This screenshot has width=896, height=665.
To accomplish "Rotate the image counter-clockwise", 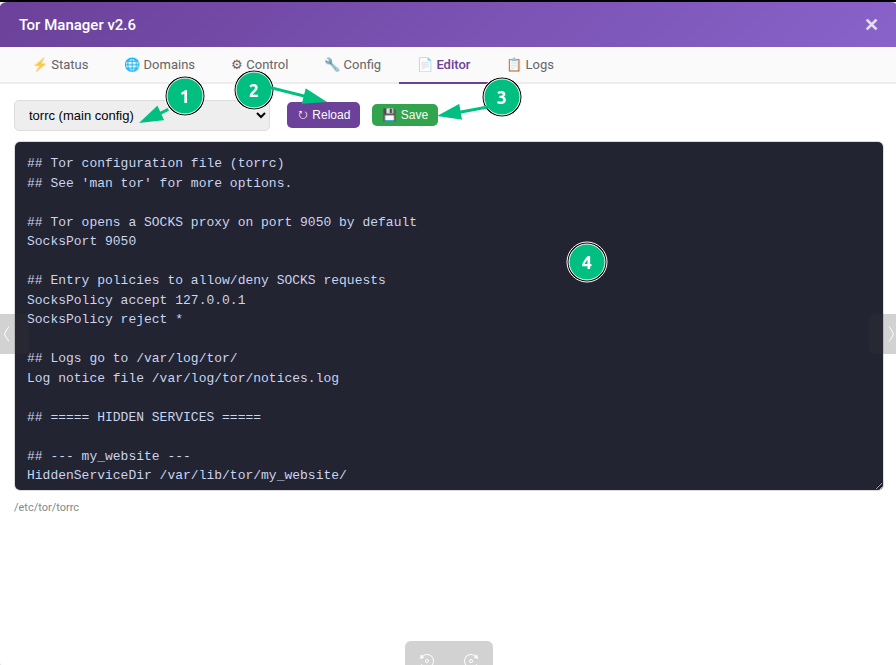I will (x=427, y=659).
